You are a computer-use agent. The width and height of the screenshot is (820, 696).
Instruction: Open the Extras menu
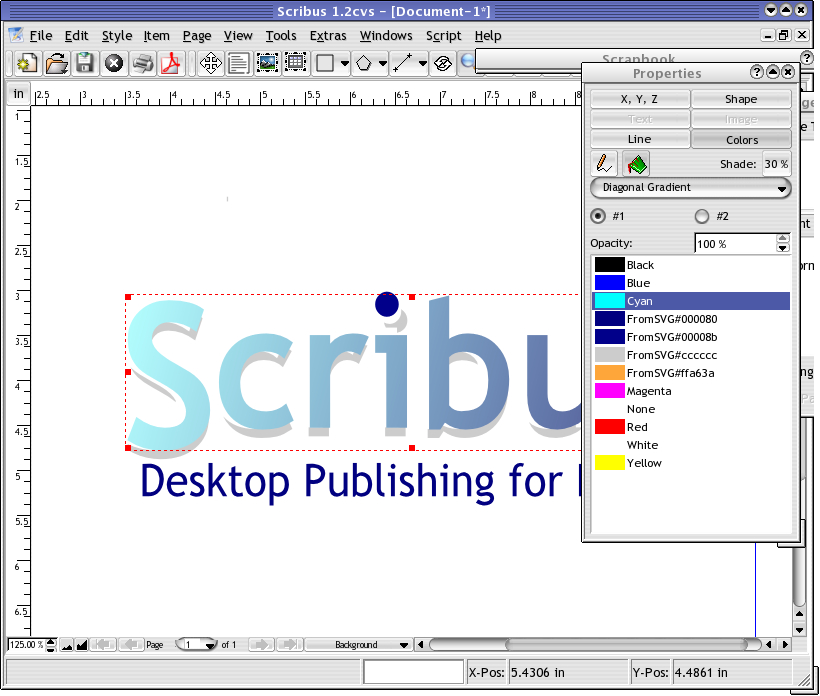[328, 36]
